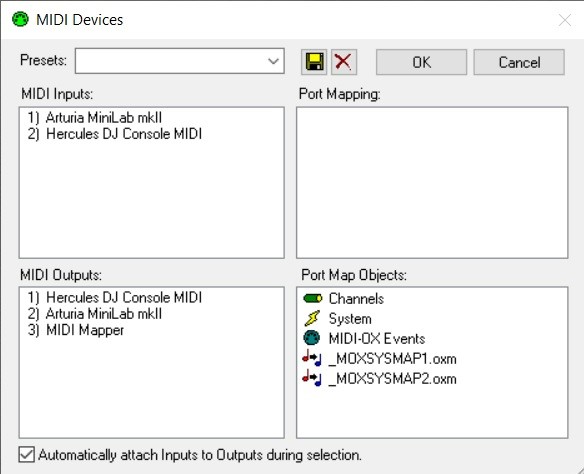Select the MIDI-OX Events connector icon
Image resolution: width=584 pixels, height=474 pixels.
pos(312,338)
